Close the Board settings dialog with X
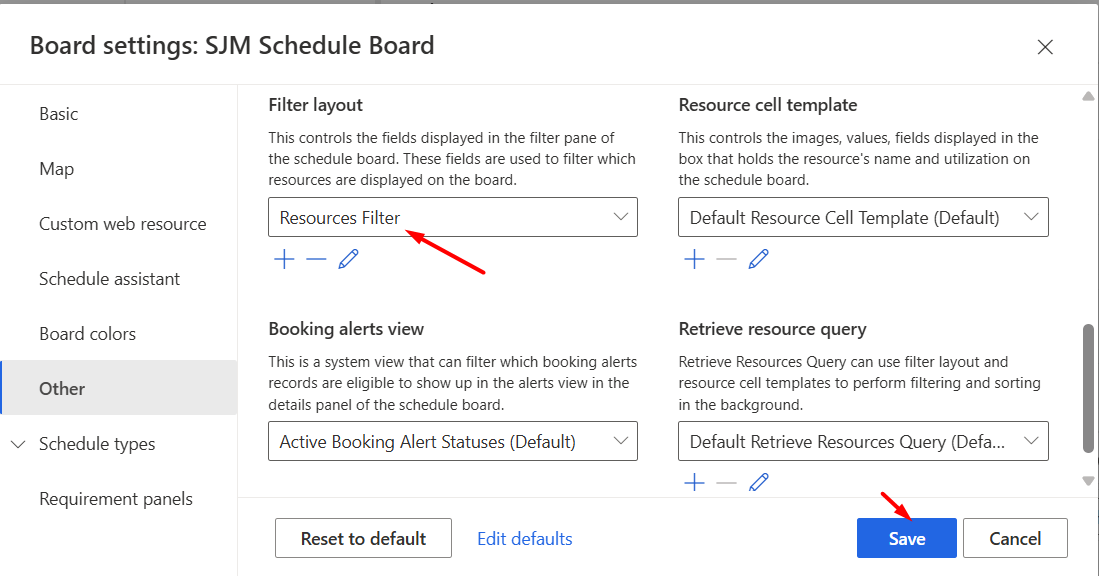 (1045, 47)
